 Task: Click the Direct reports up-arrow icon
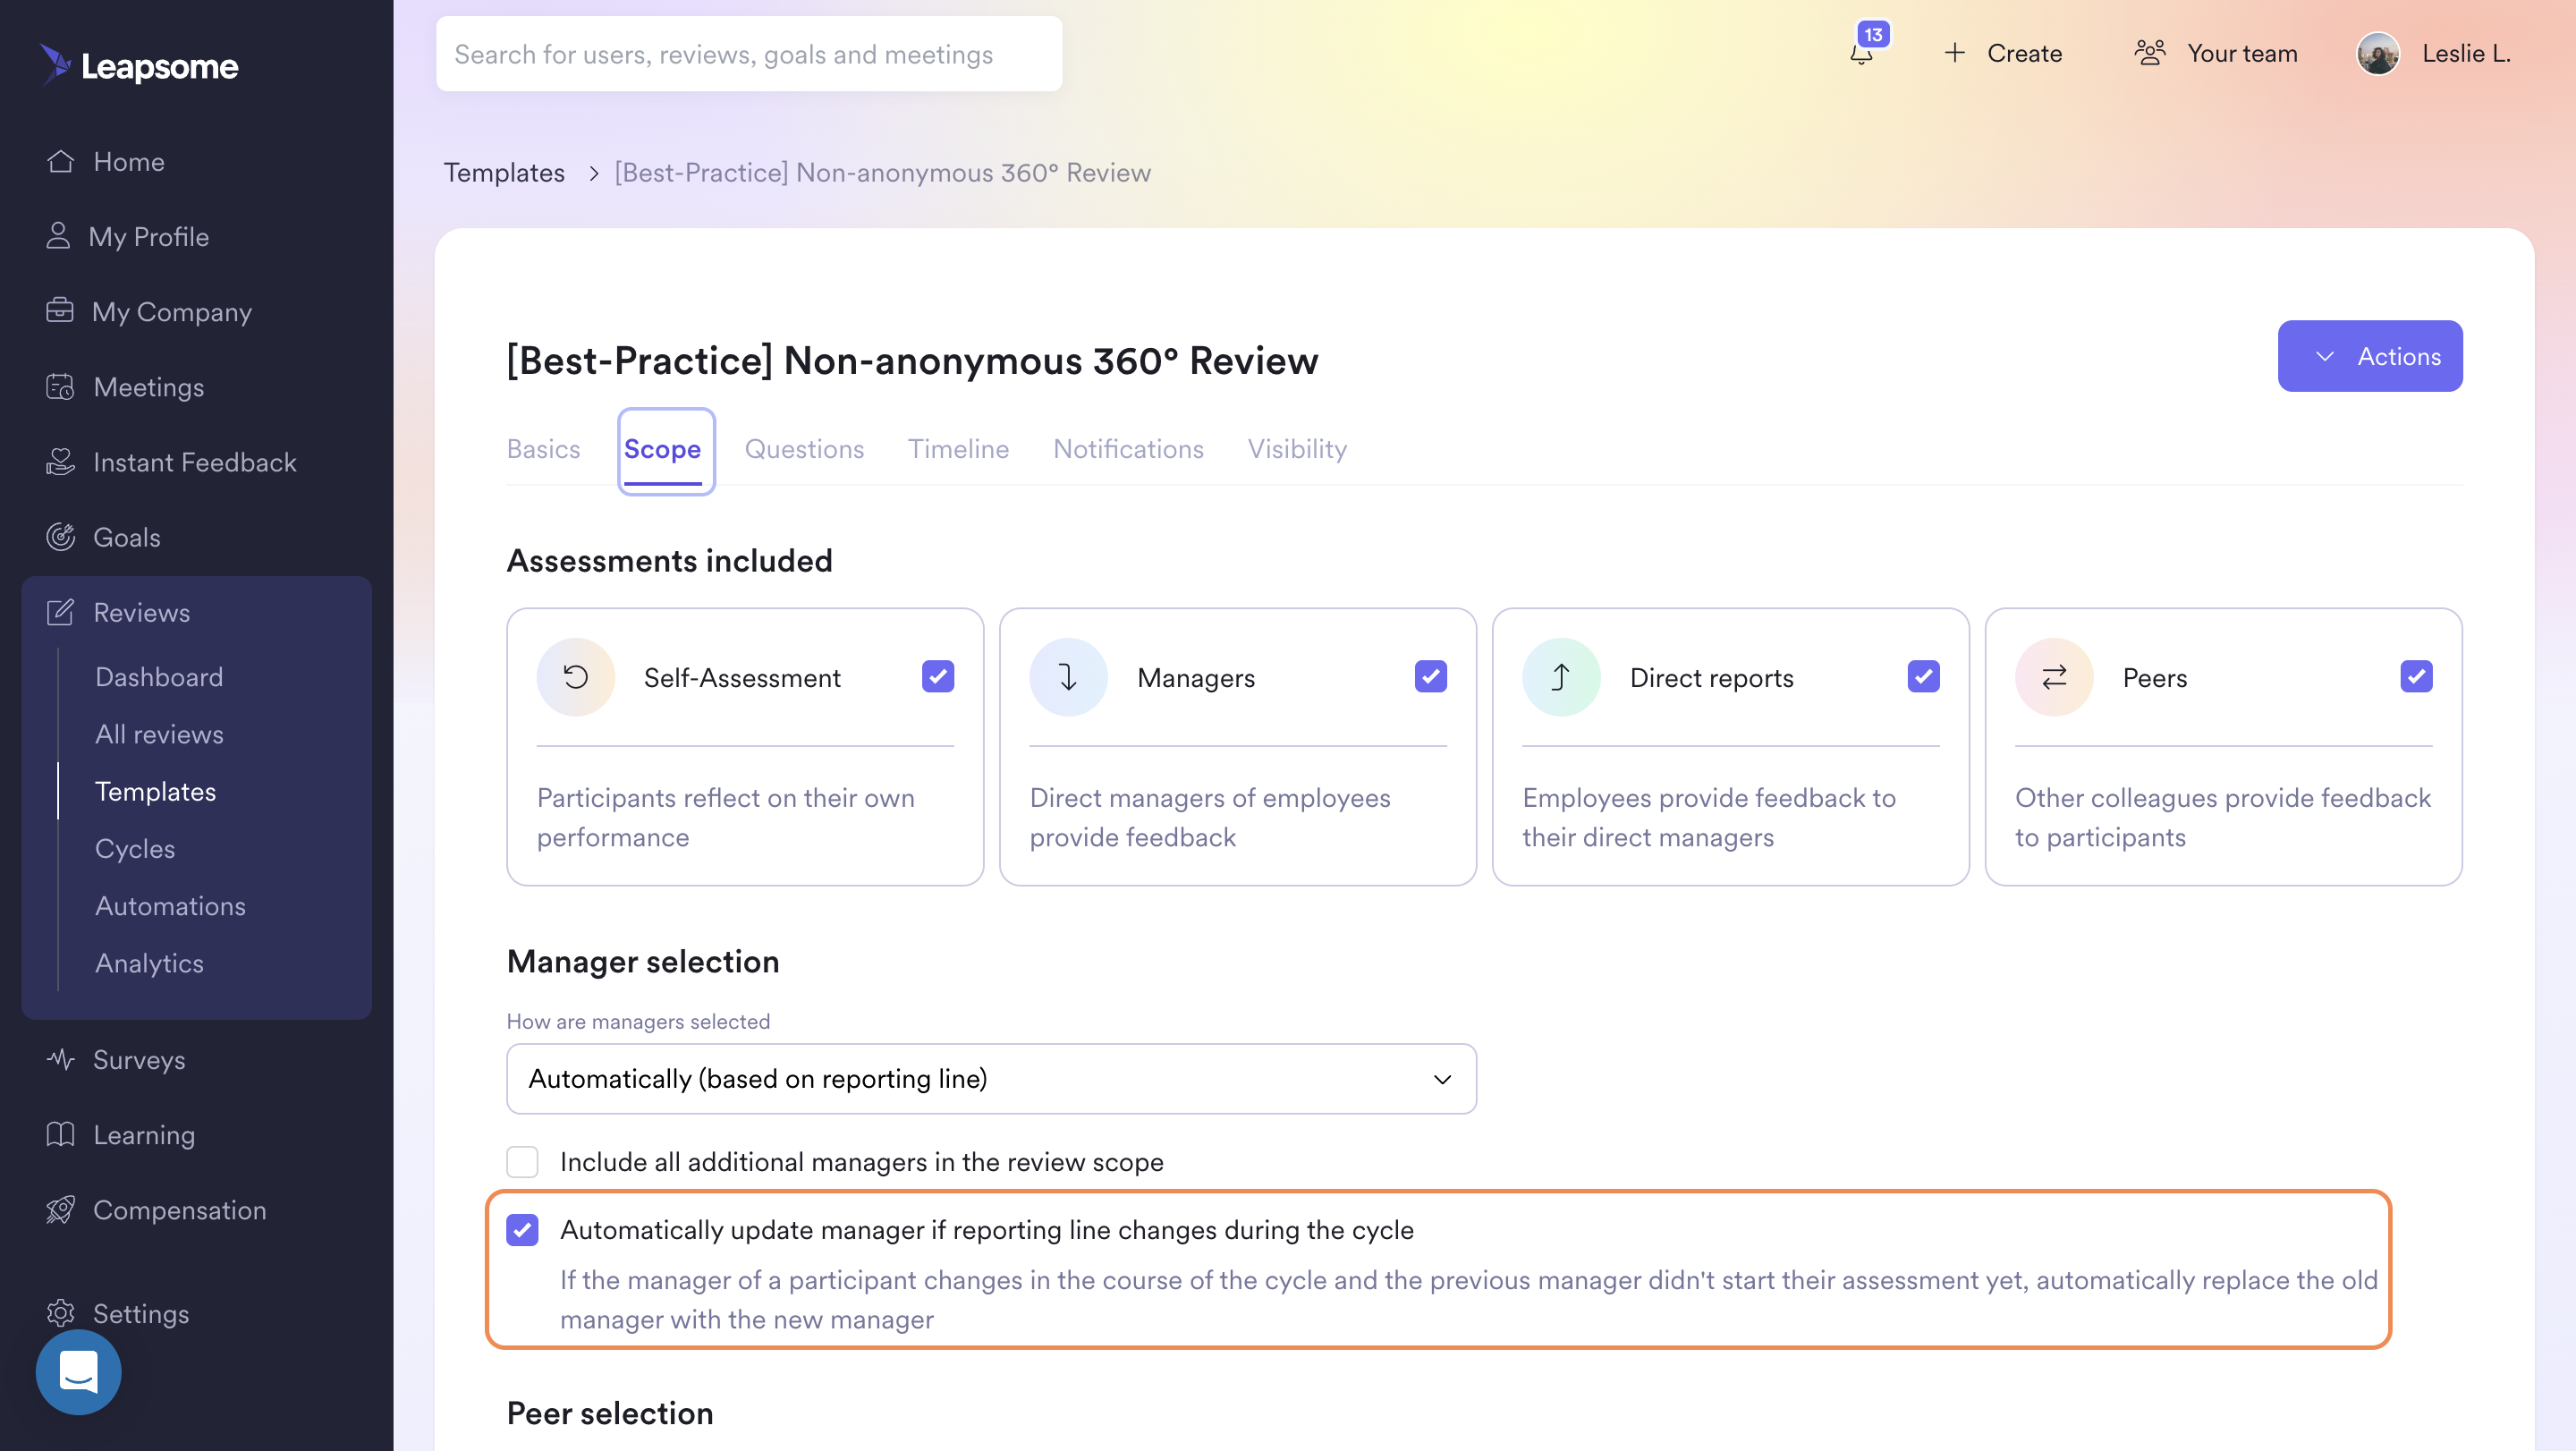[1561, 676]
